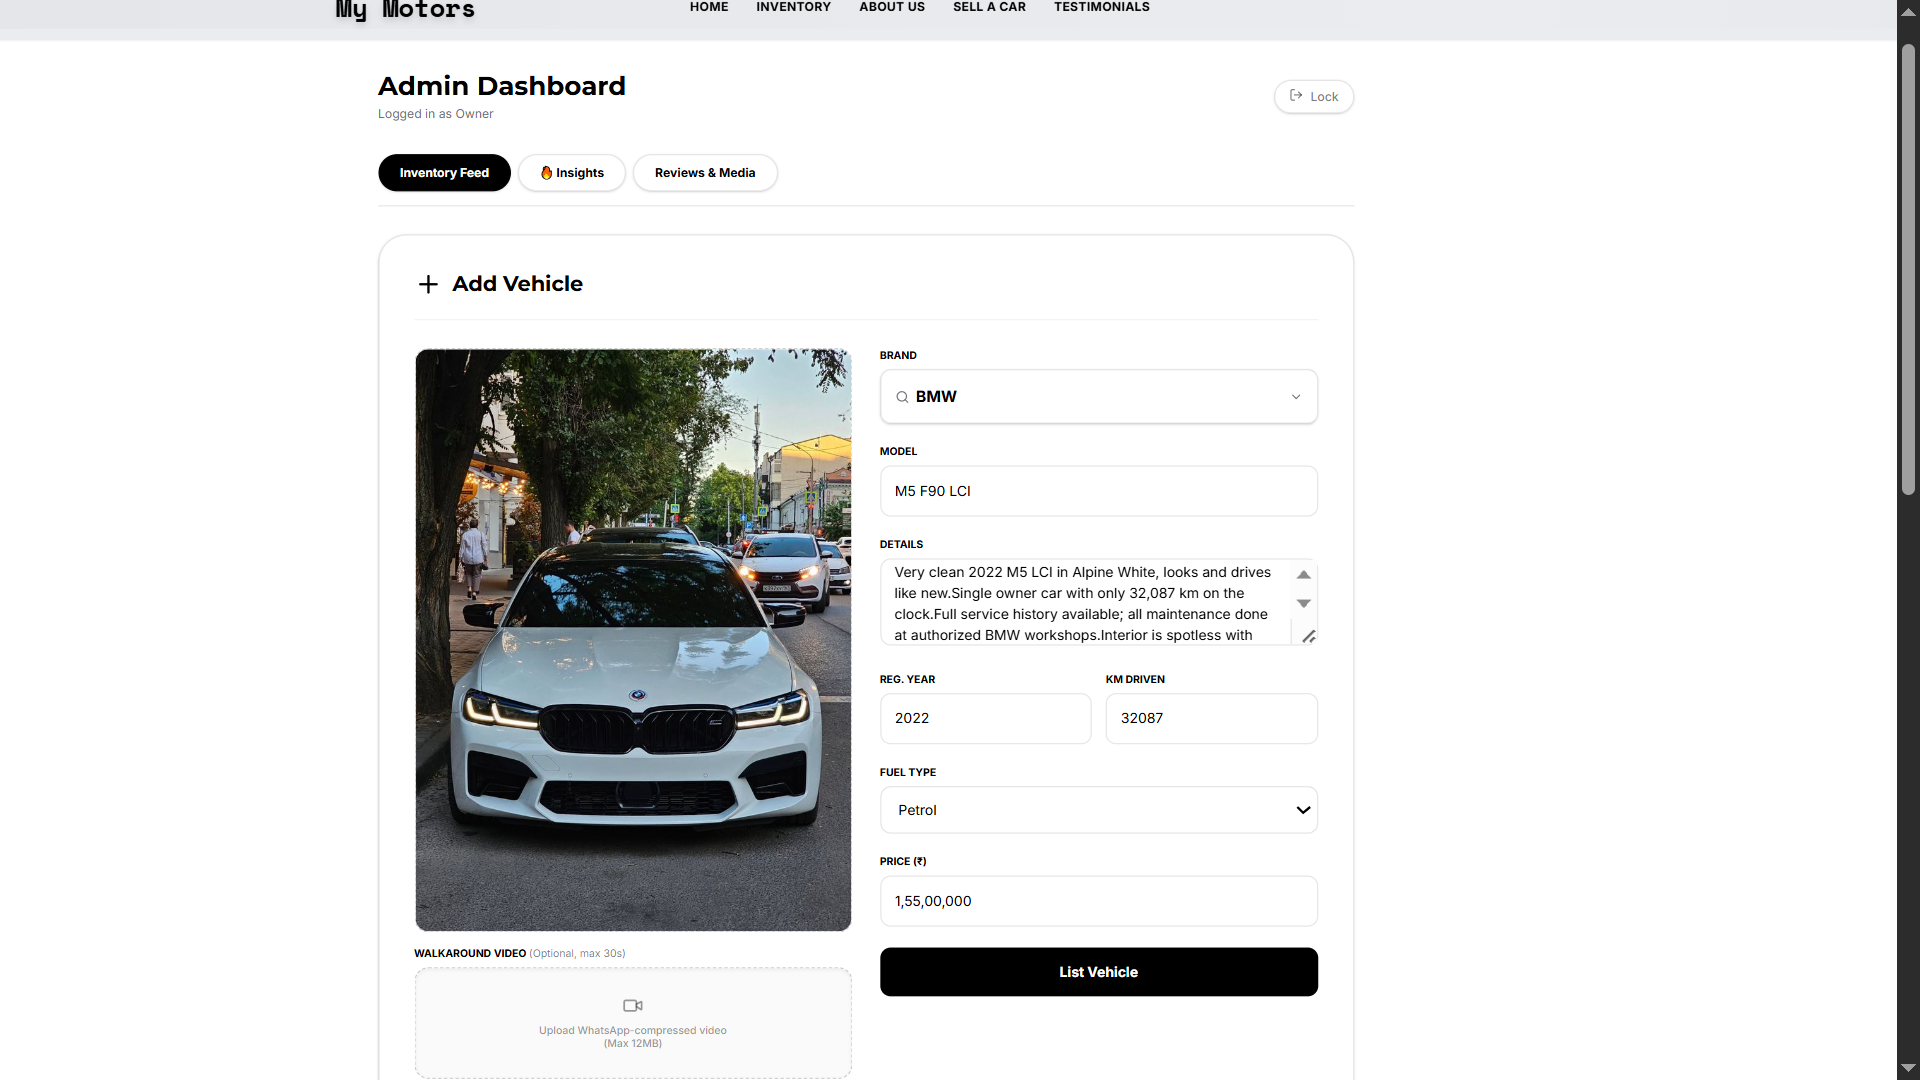The width and height of the screenshot is (1920, 1080).
Task: Select the Inventory Feed tab
Action: (444, 173)
